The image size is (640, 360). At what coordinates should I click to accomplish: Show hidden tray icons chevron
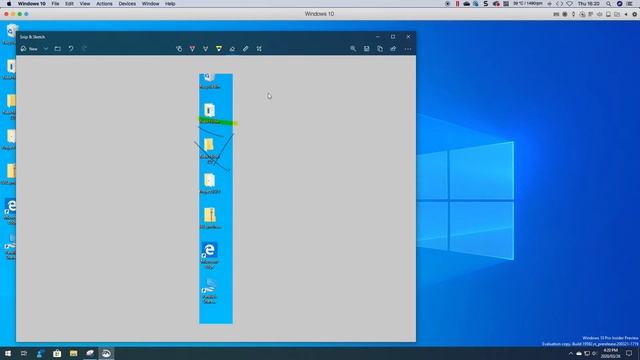coord(571,353)
